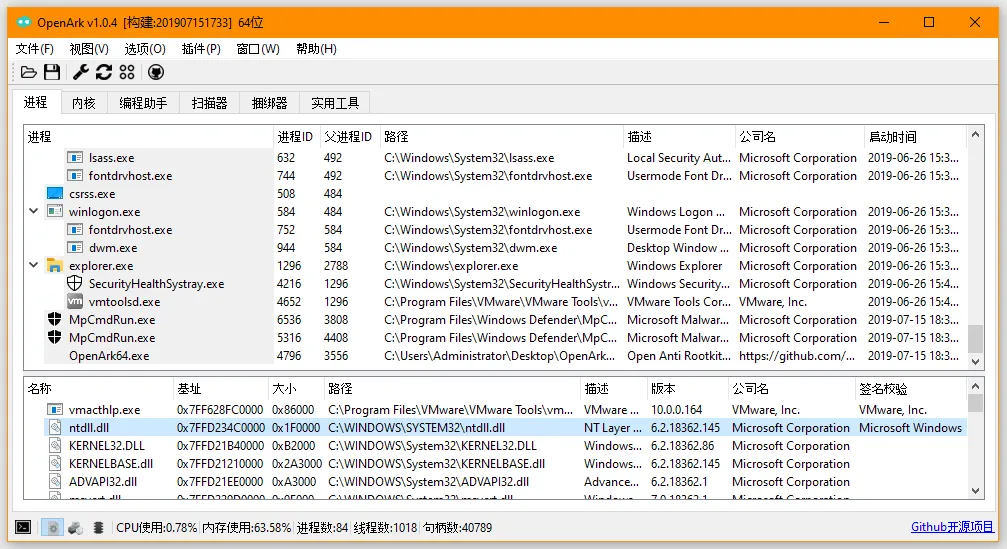Sort processes by 进程ID column header

pyautogui.click(x=295, y=137)
